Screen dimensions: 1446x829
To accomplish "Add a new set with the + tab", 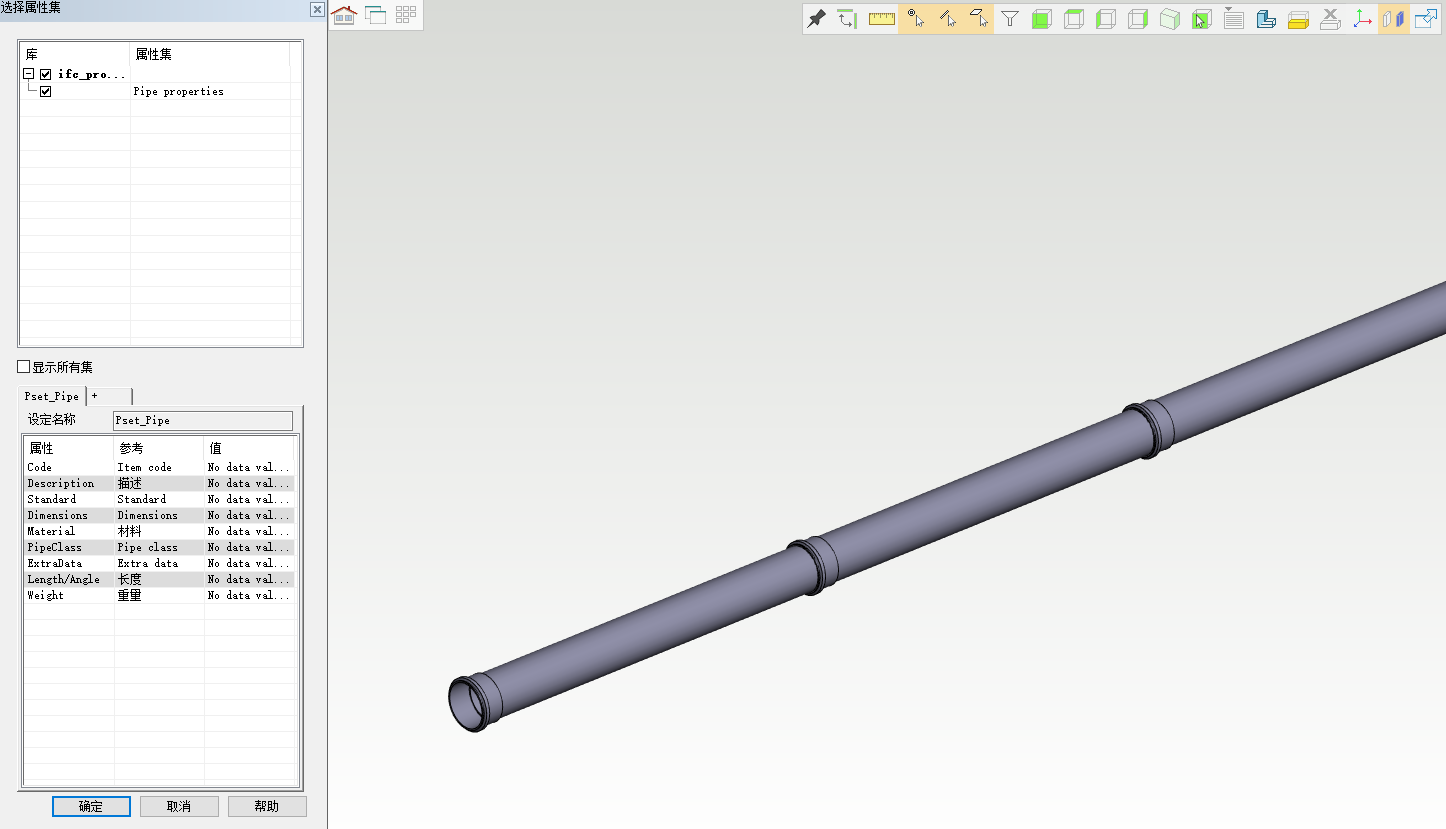I will coord(109,396).
